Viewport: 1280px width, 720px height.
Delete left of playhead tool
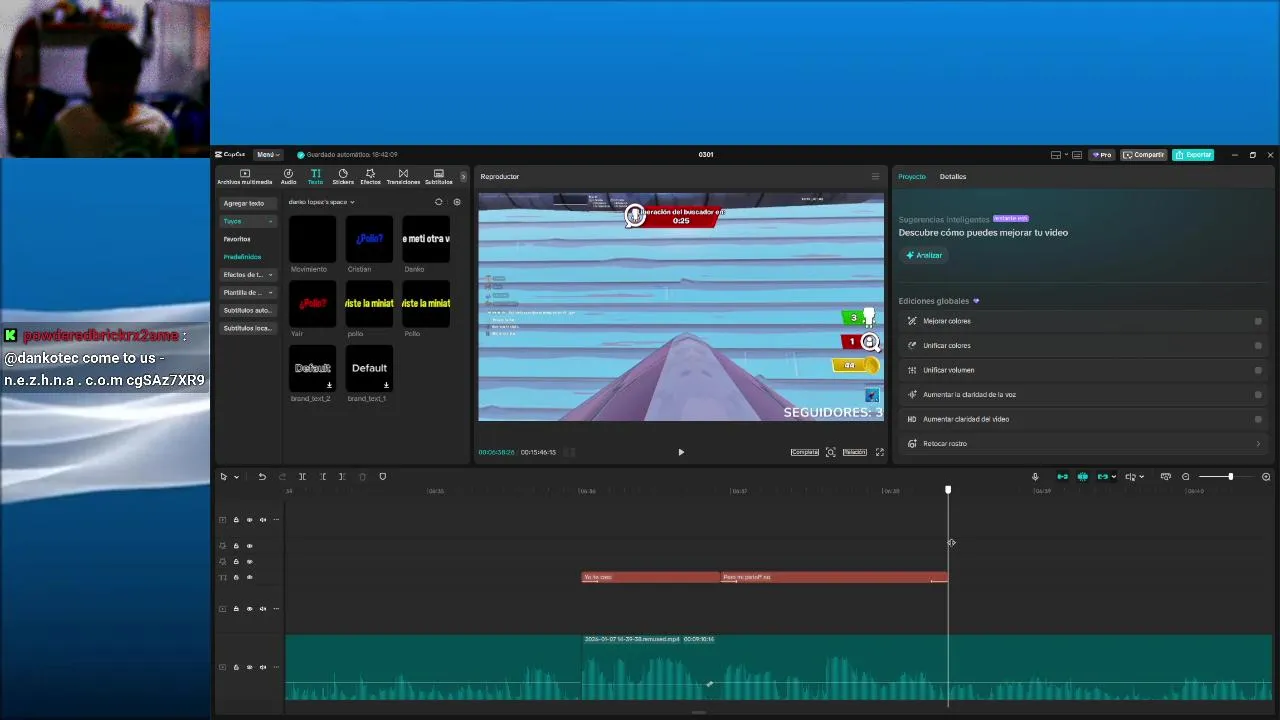pyautogui.click(x=323, y=477)
